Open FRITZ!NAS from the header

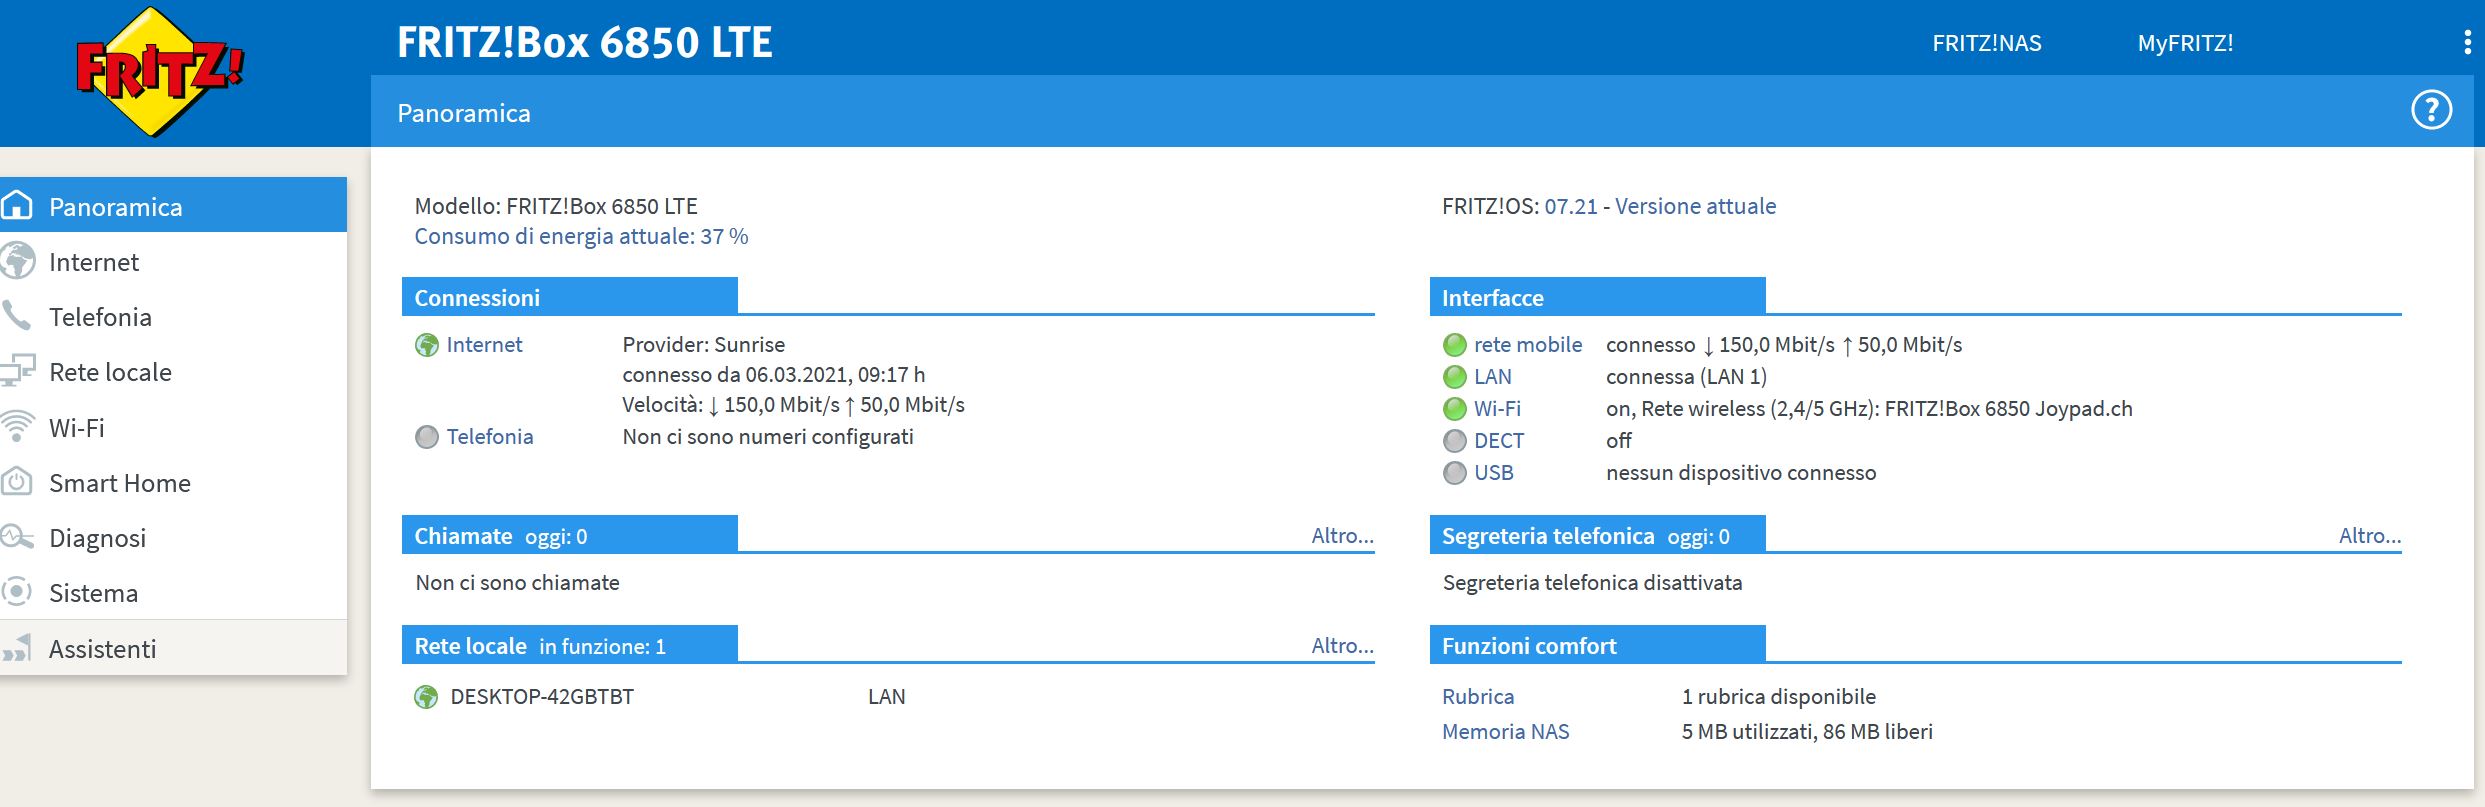point(1987,43)
